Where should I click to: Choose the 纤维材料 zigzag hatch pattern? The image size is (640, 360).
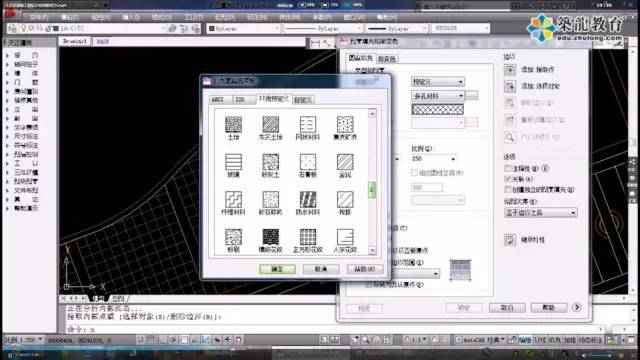point(233,200)
